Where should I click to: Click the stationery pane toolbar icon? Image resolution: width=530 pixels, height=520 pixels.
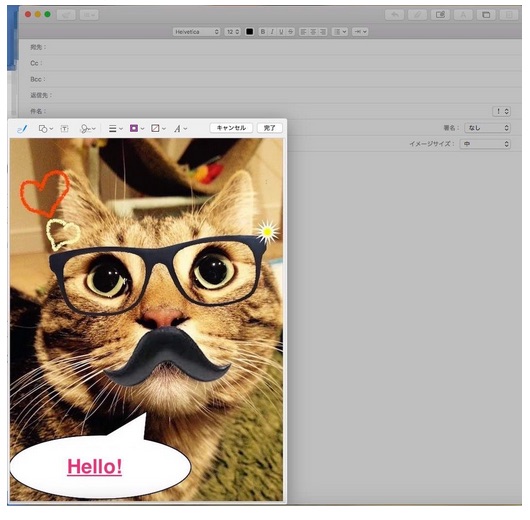[509, 15]
